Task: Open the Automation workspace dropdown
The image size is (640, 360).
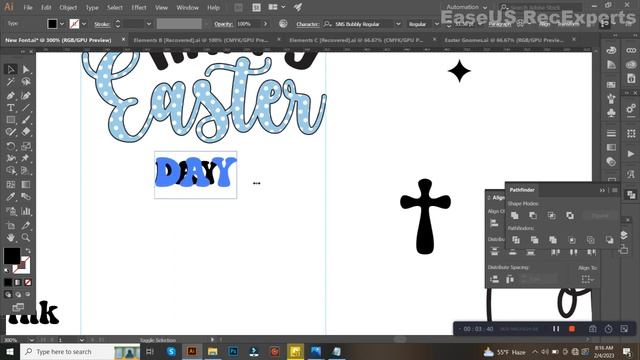Action: point(467,7)
